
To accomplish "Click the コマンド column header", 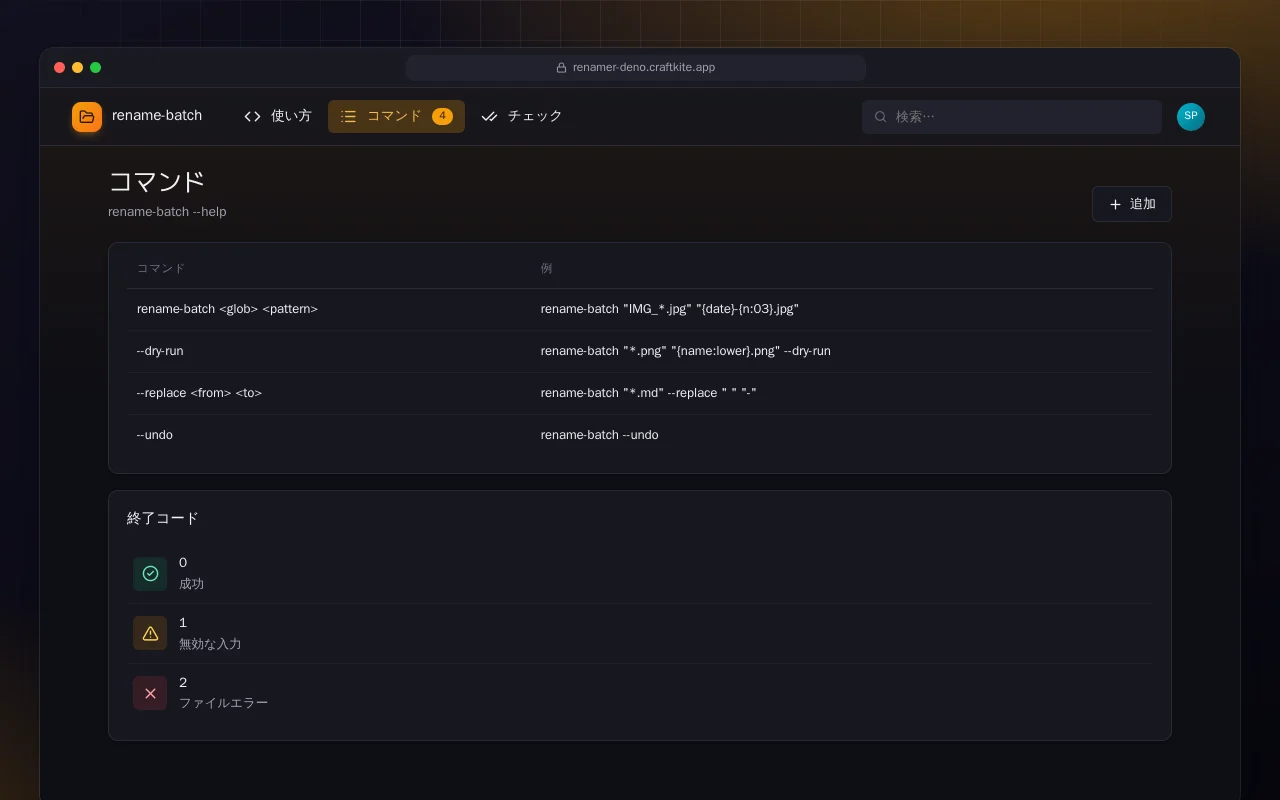I will 161,268.
